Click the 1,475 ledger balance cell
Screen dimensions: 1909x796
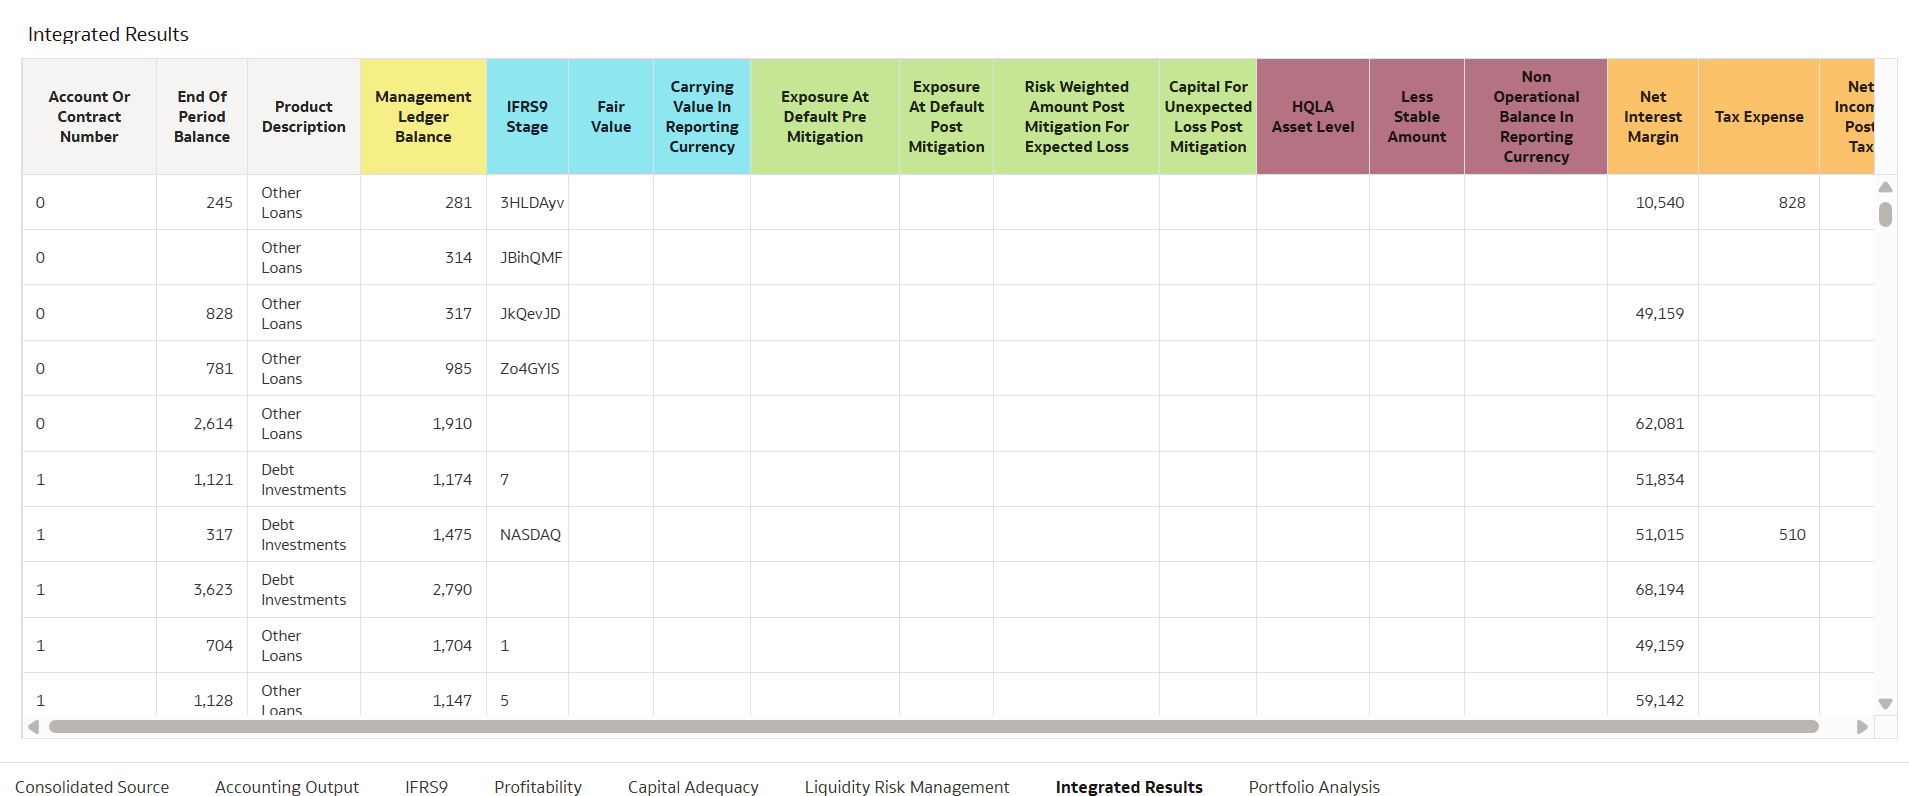click(423, 535)
